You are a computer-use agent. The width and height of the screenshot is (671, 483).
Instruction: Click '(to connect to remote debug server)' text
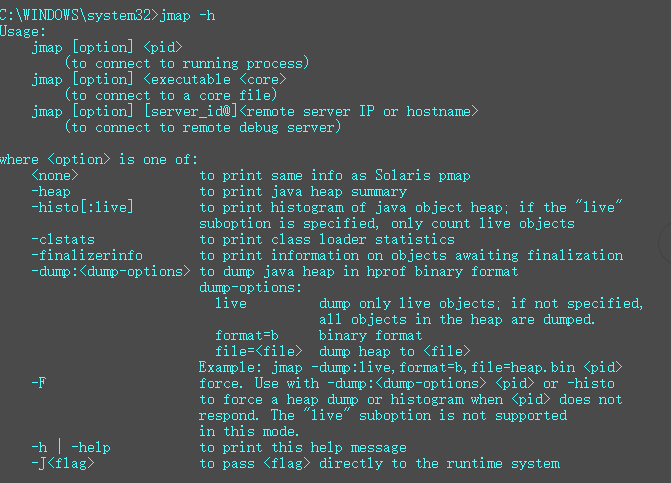(202, 127)
